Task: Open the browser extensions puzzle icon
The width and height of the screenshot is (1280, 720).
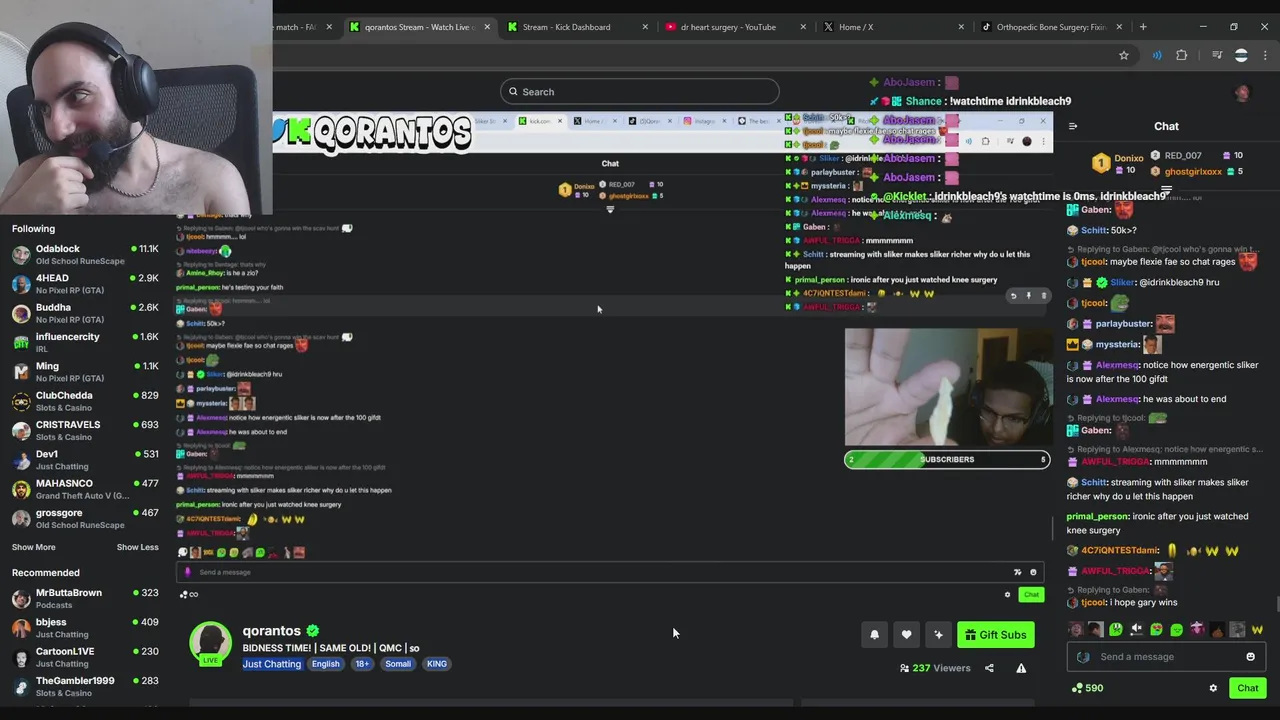Action: coord(1182,55)
